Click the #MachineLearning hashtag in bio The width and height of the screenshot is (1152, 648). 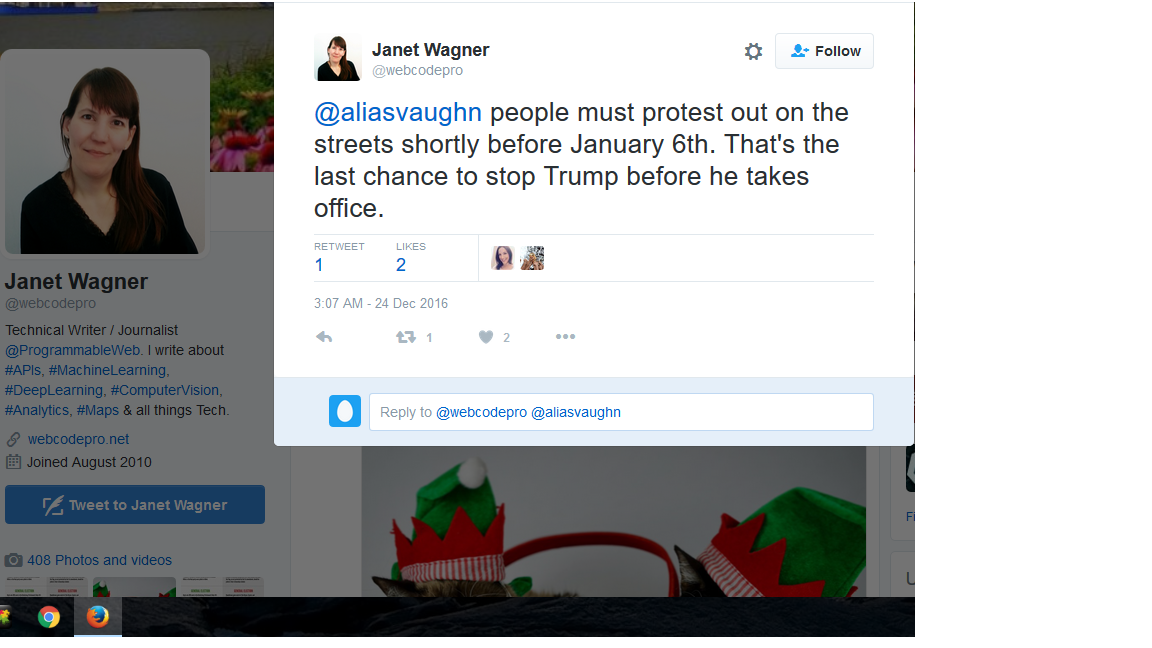coord(107,370)
